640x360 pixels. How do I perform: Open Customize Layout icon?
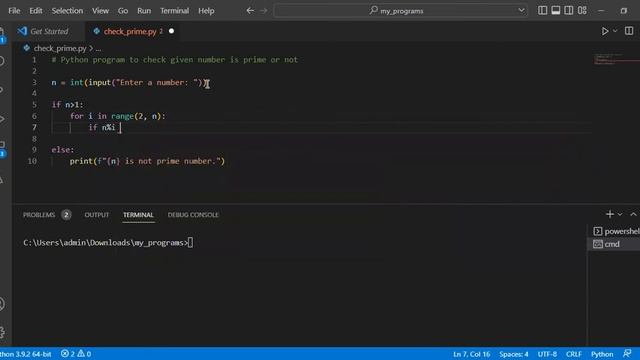click(582, 11)
